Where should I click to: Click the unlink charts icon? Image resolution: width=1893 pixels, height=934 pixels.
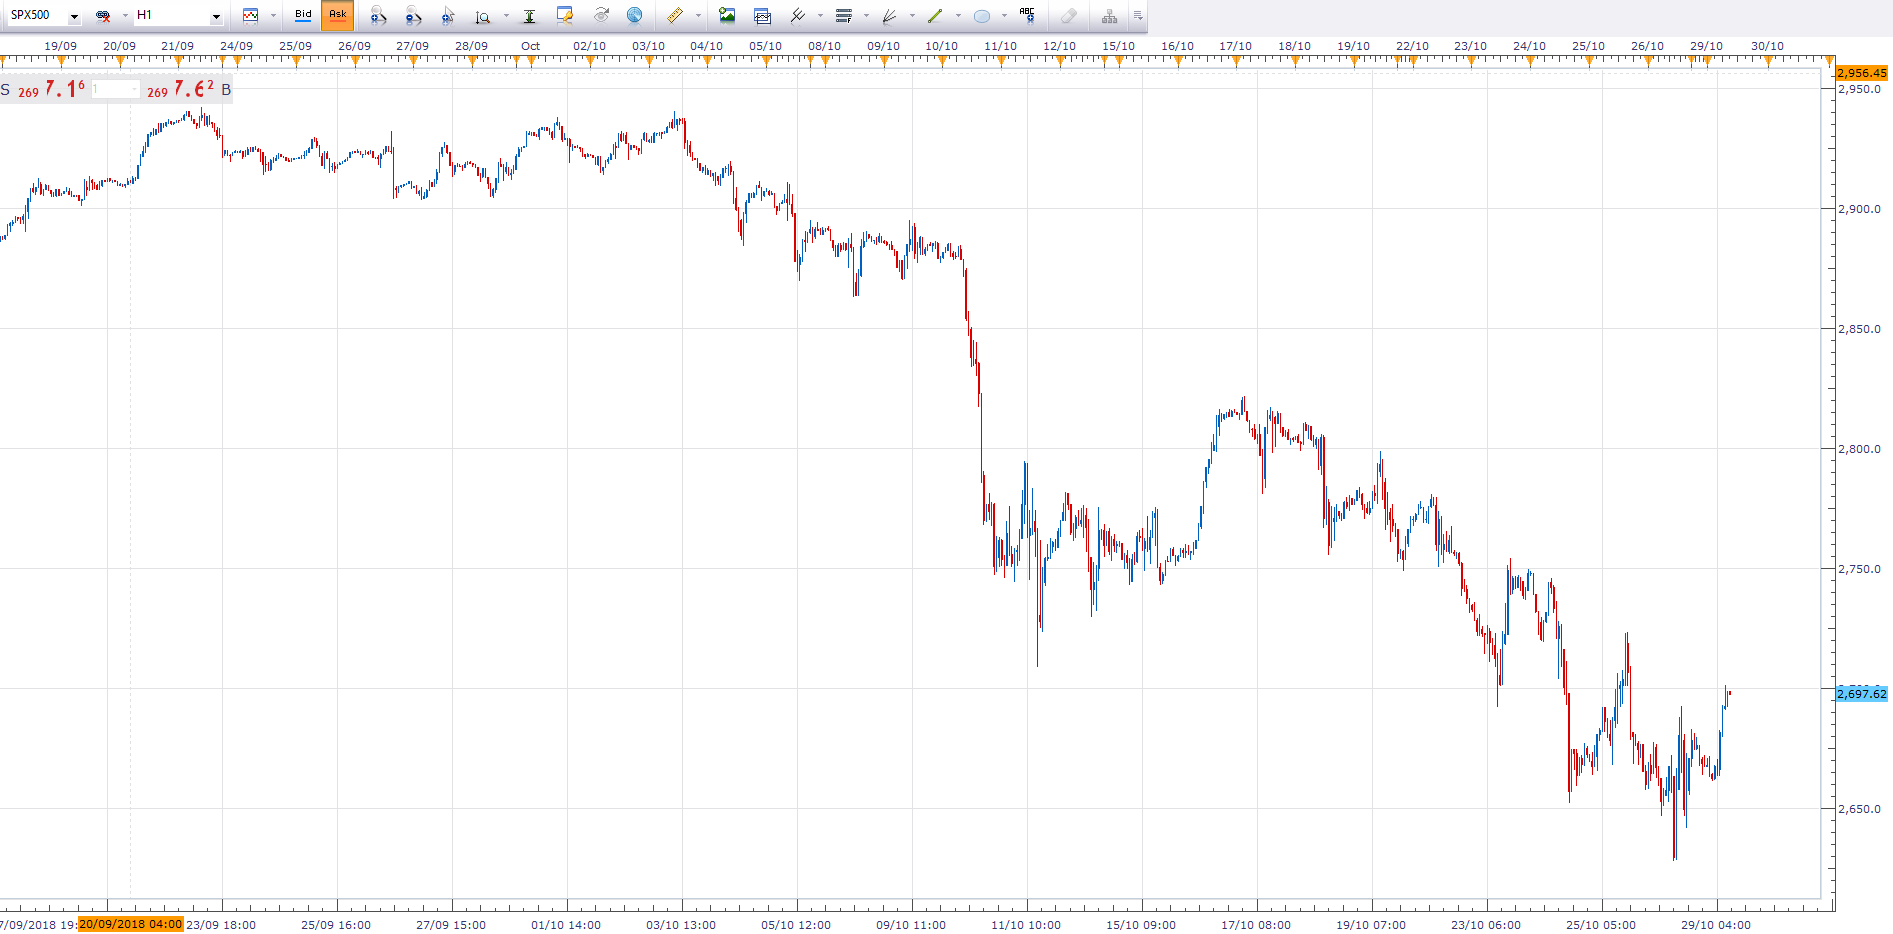pos(103,16)
